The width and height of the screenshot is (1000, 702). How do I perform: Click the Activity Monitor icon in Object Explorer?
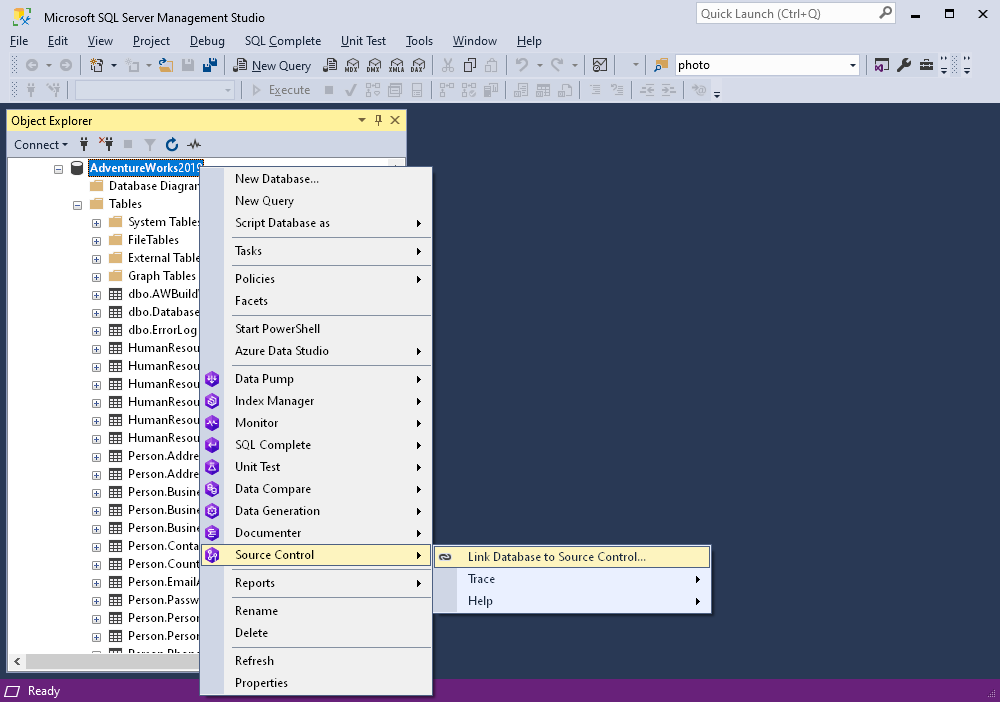194,145
